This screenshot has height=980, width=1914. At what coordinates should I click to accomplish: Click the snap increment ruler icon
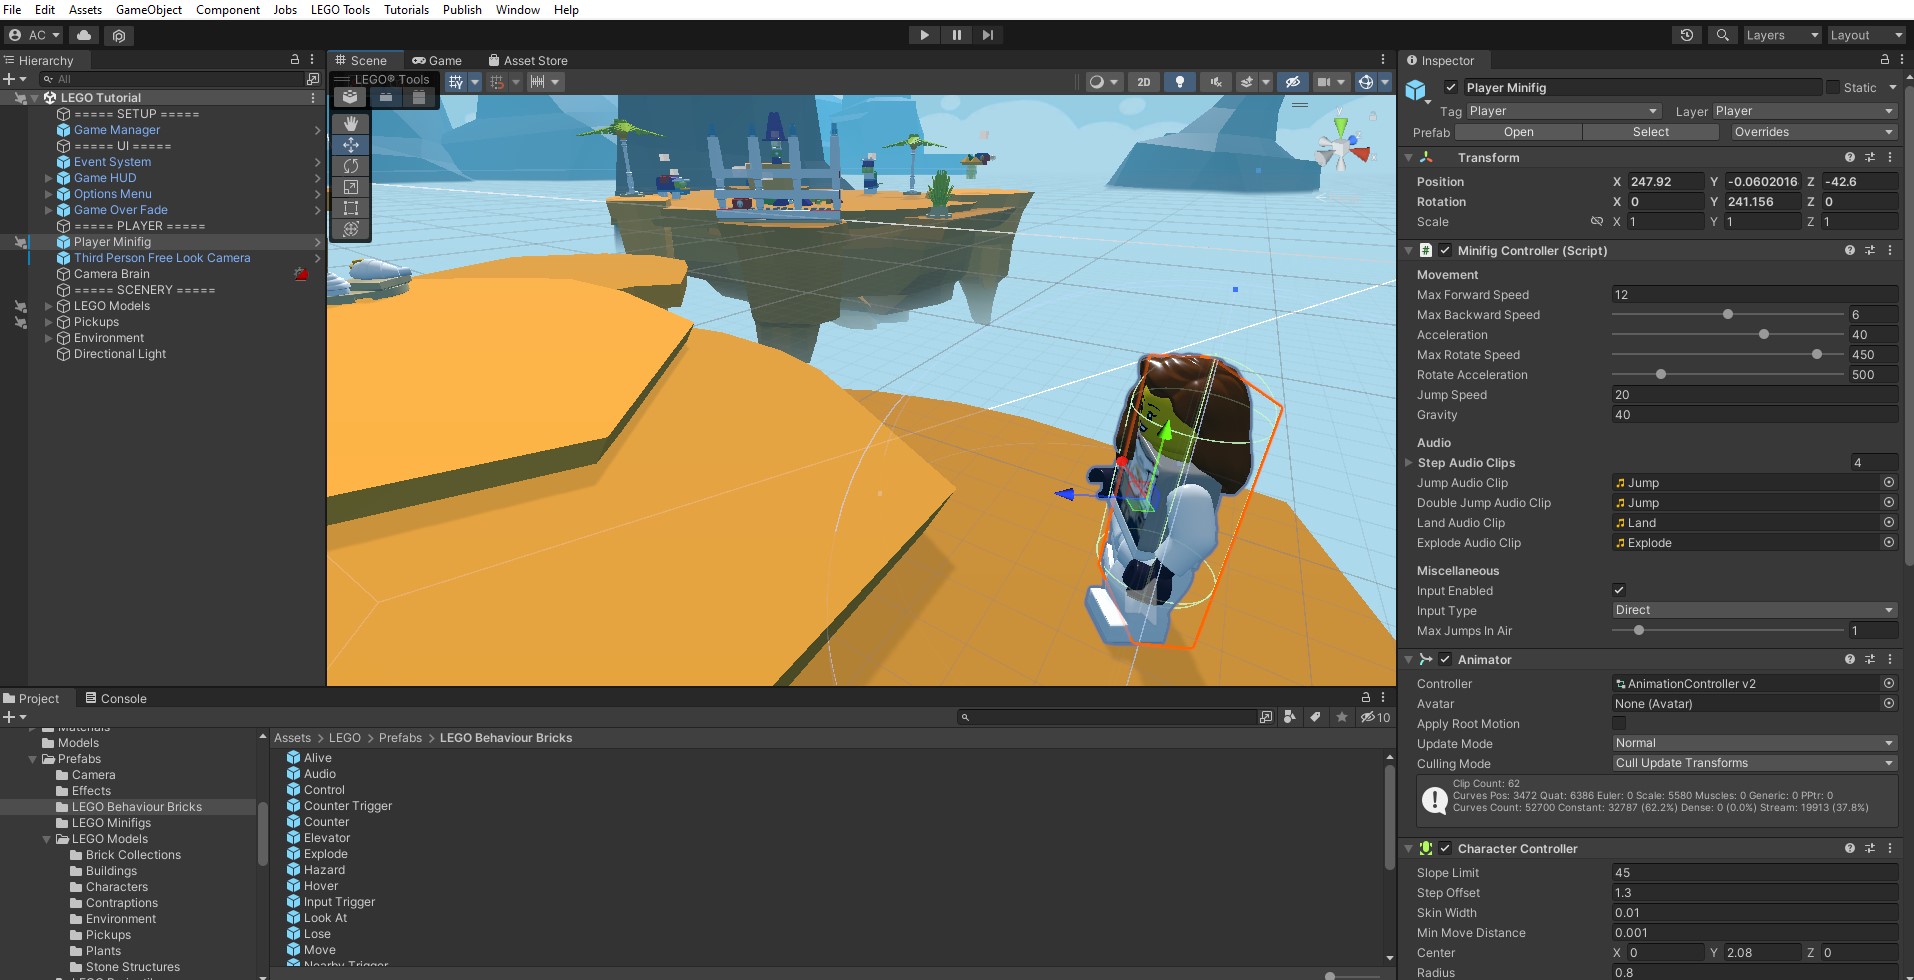pos(538,82)
